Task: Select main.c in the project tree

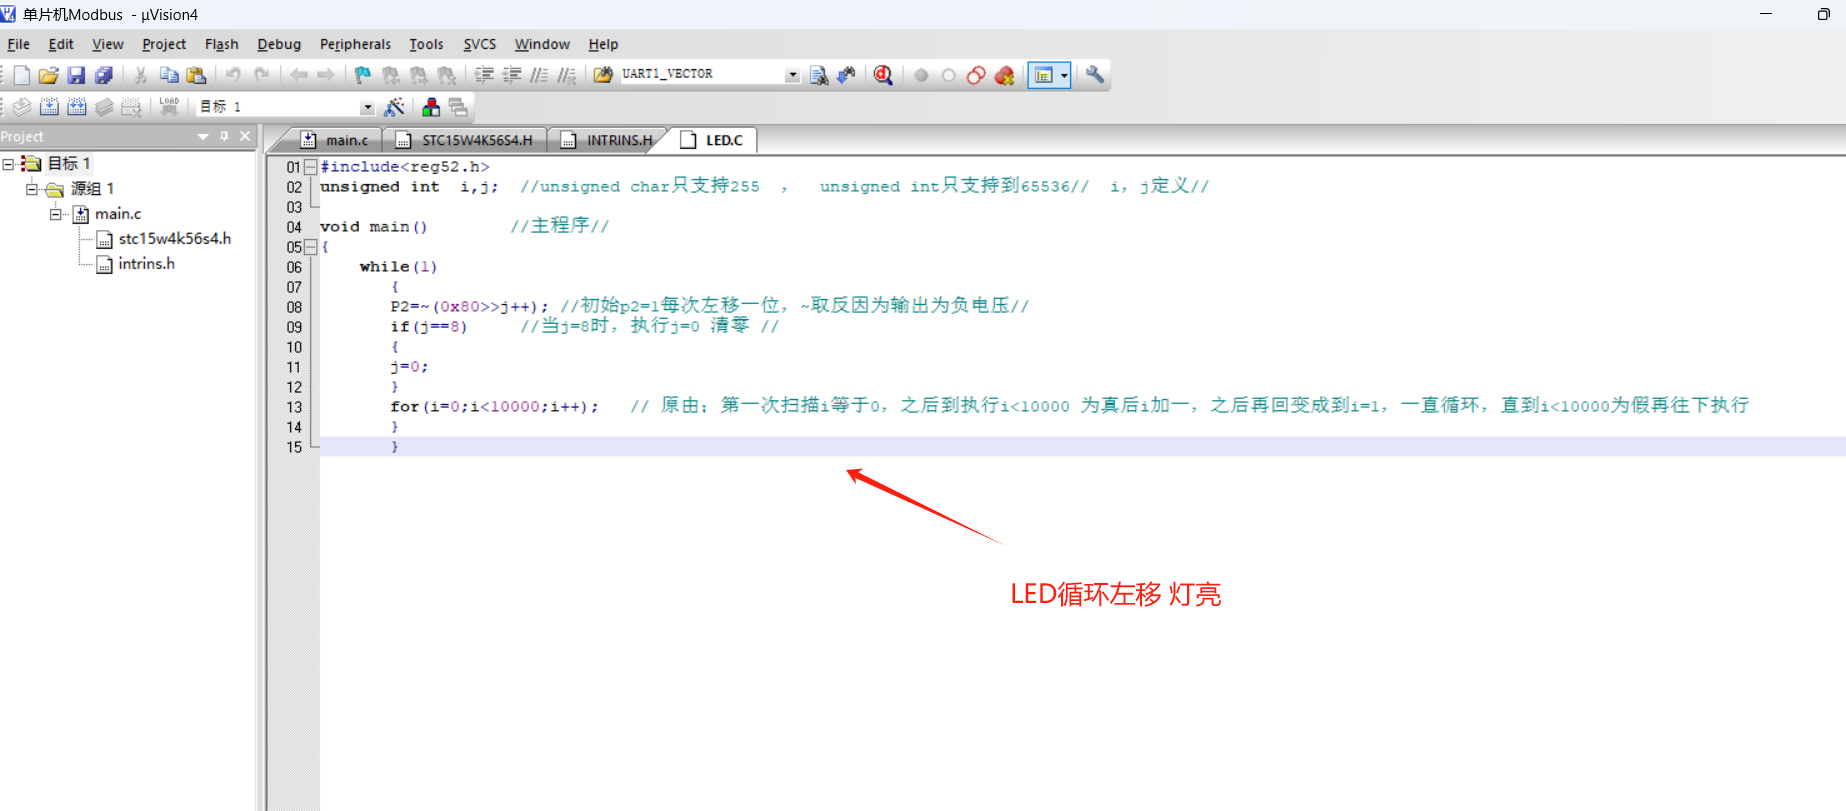Action: (118, 213)
